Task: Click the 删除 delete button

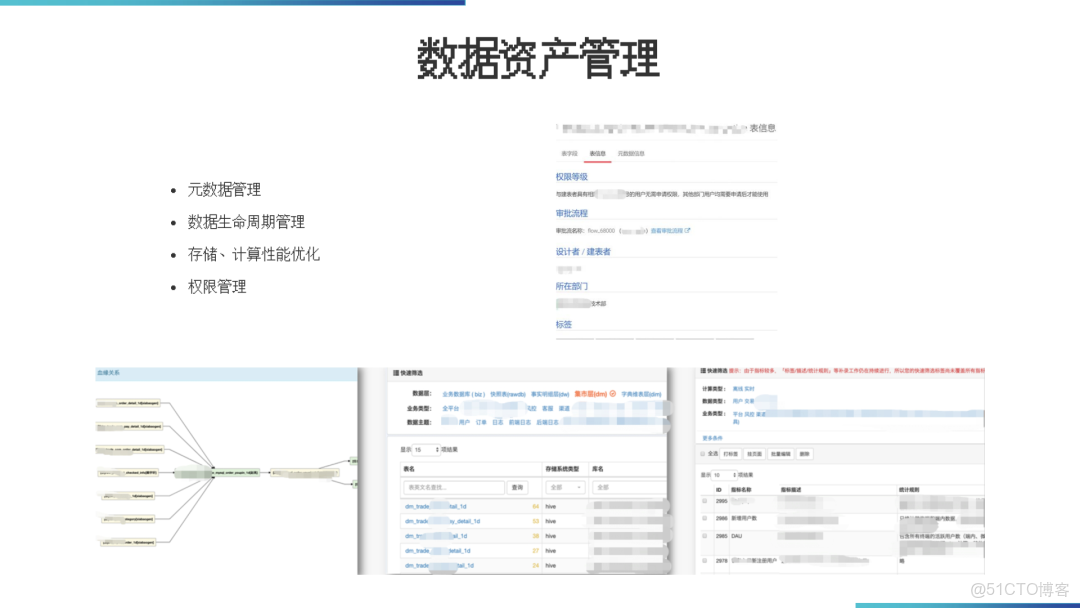Action: 805,454
